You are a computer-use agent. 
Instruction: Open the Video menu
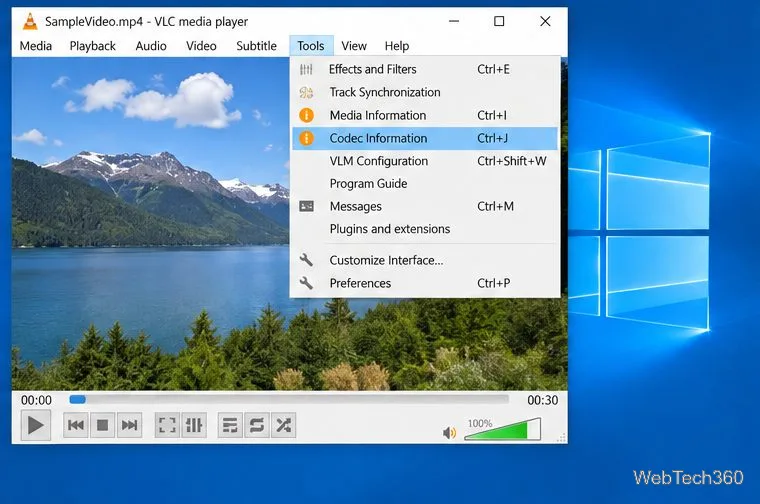point(201,46)
